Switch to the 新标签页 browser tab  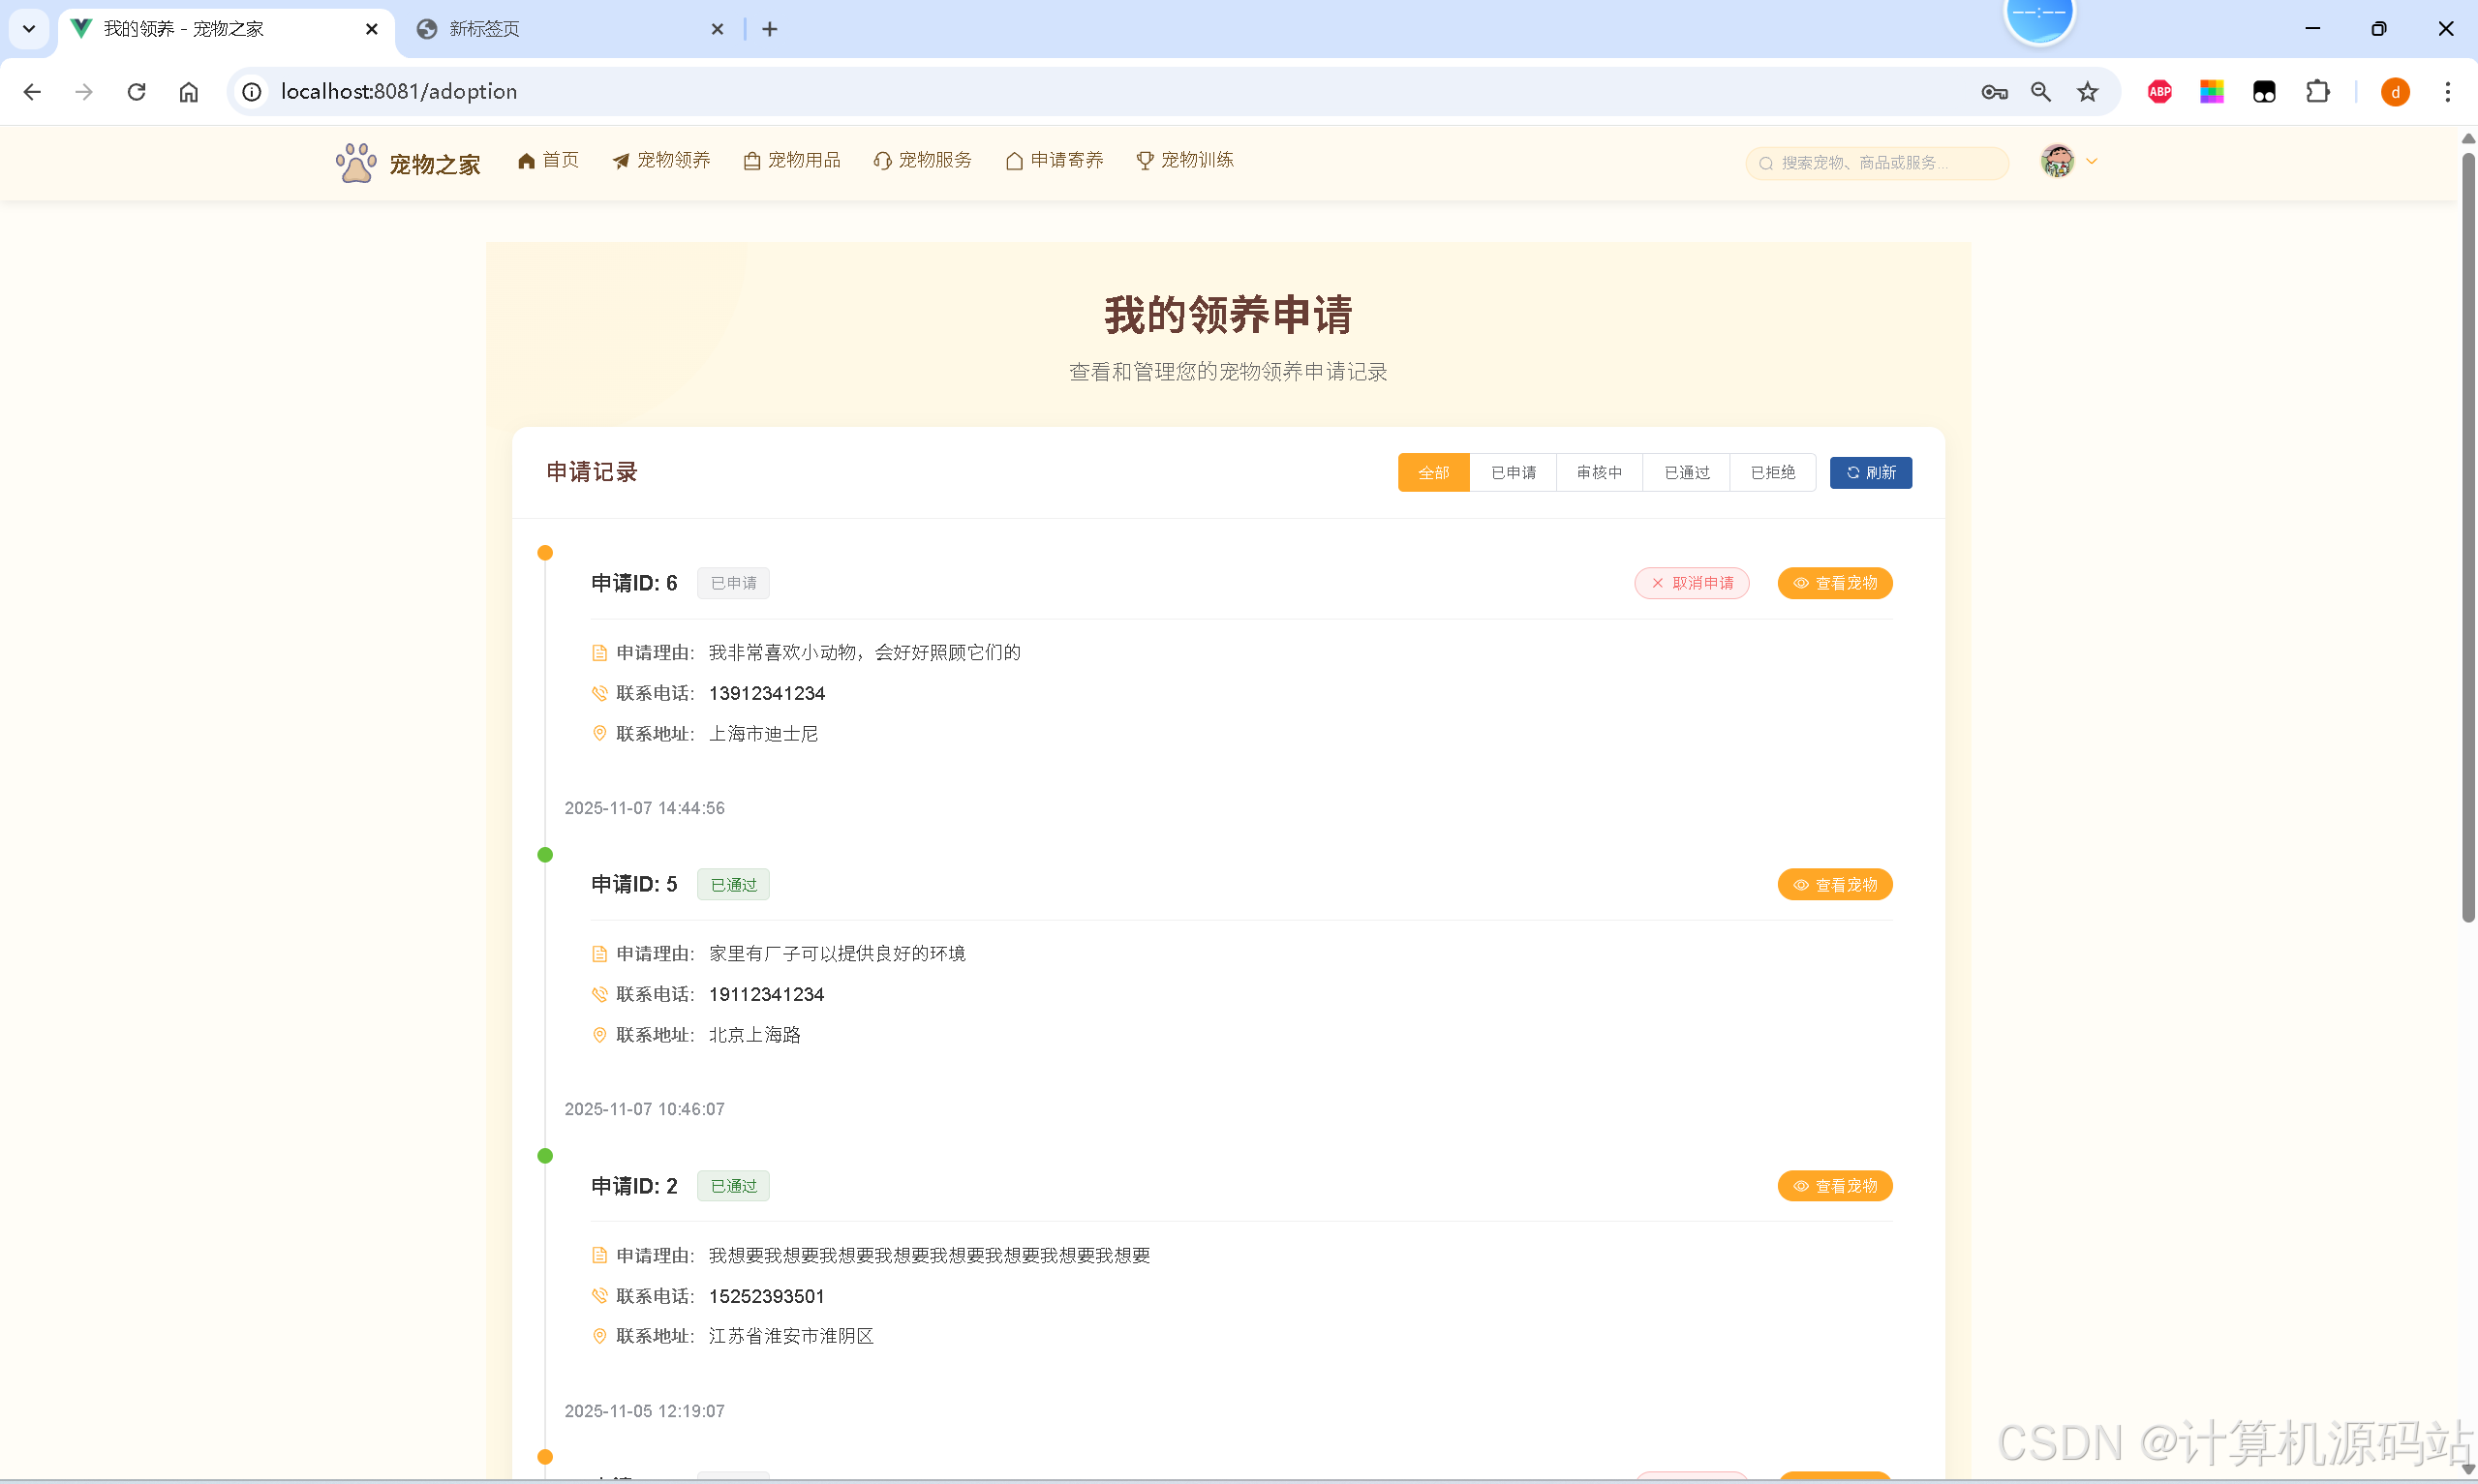tap(570, 29)
